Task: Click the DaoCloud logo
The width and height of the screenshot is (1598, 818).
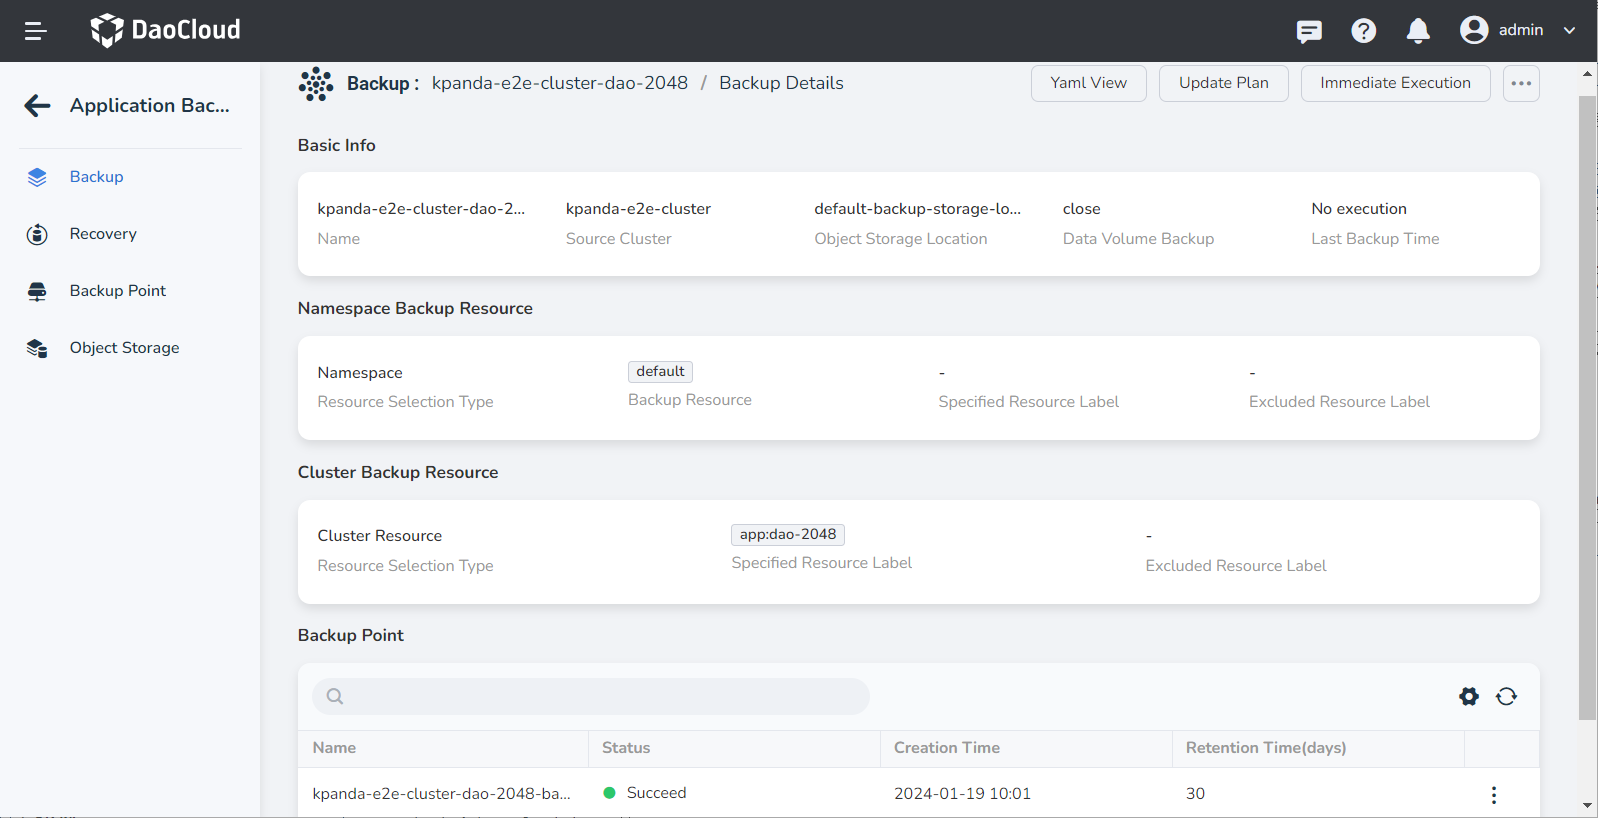Action: (166, 30)
